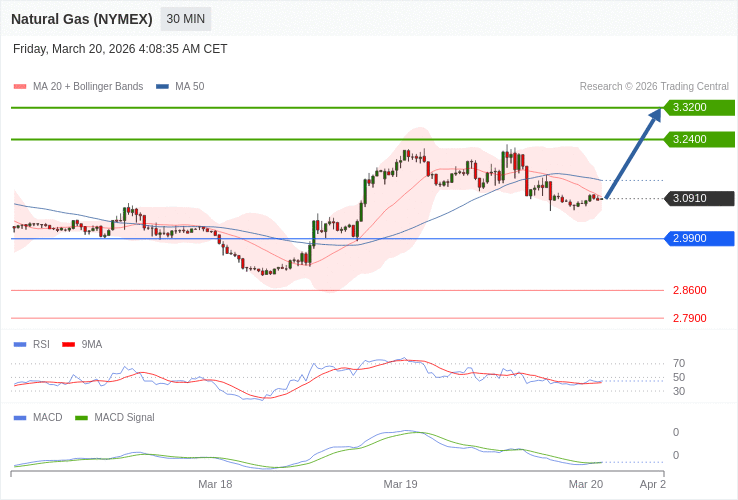
Task: Click the Natural Gas (NYMEX) chart title
Action: [82, 19]
